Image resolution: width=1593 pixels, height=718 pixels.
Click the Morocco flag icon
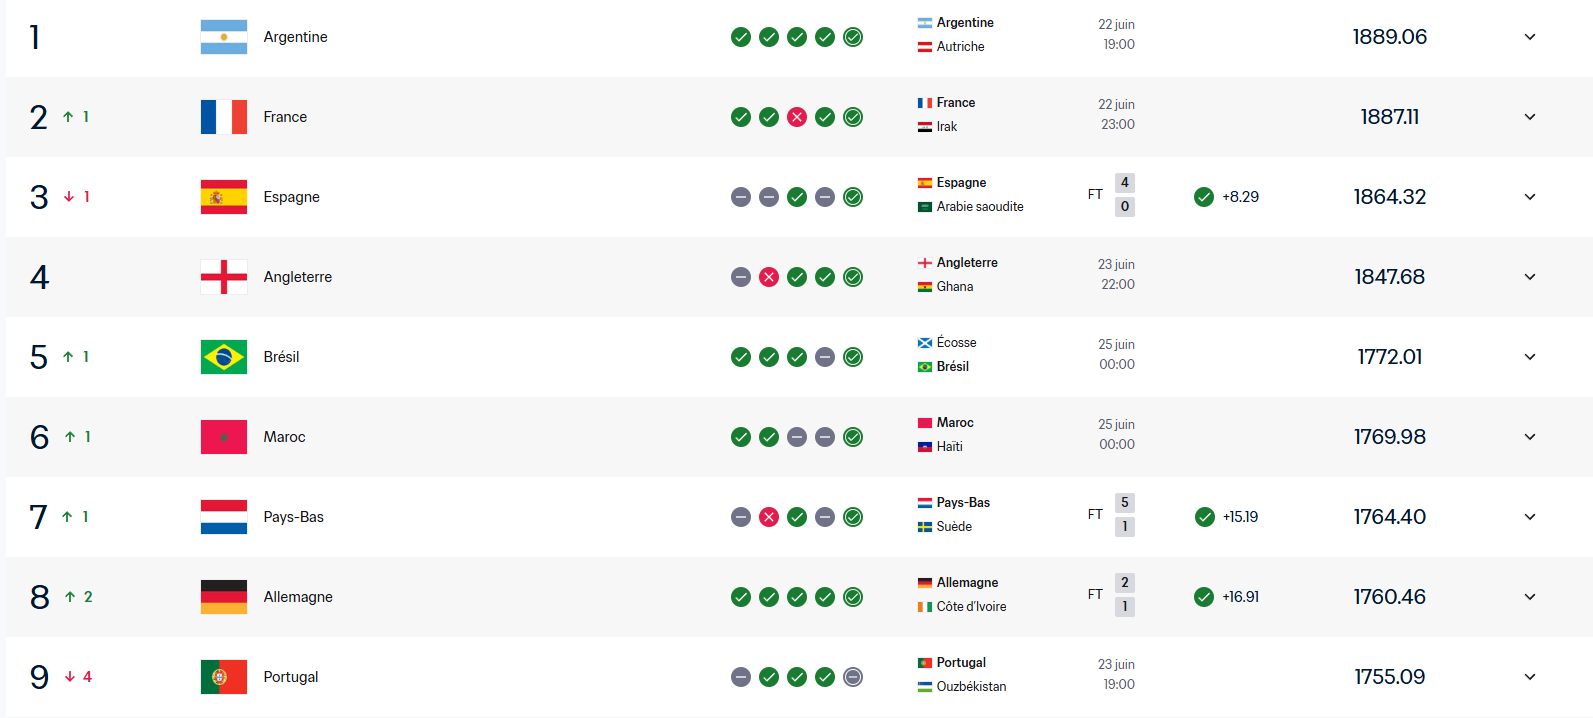click(x=224, y=437)
